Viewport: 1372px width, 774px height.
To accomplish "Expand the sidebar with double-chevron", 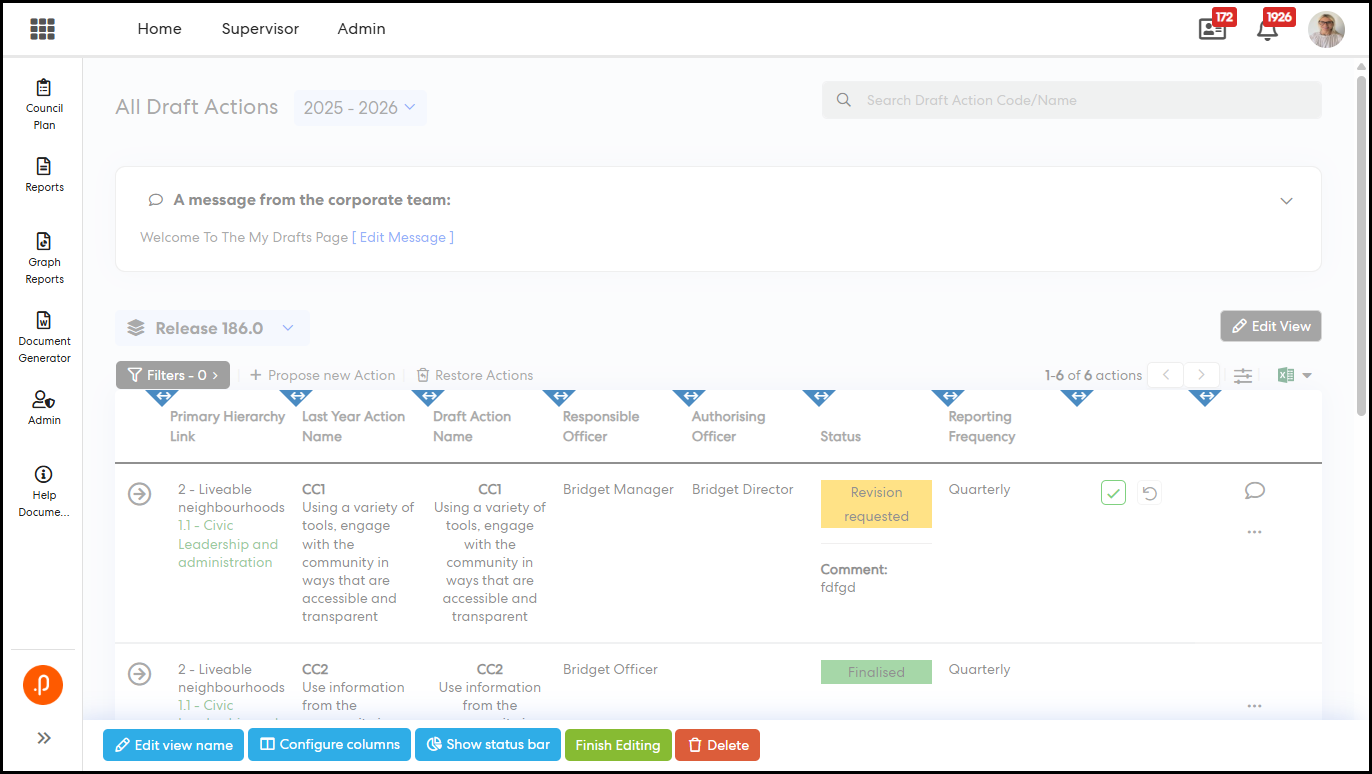I will 44,738.
